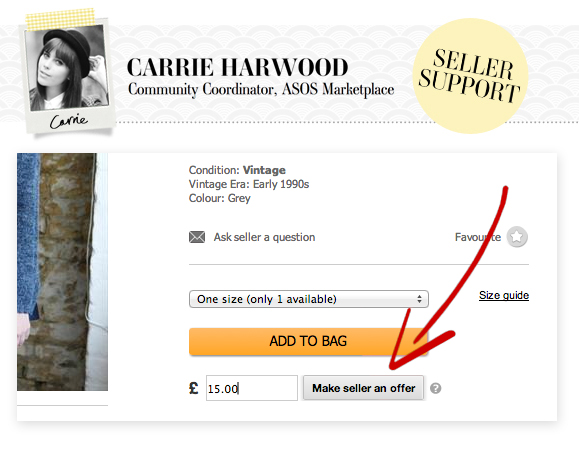Click the offer price input field
580x449 pixels.
pyautogui.click(x=252, y=388)
